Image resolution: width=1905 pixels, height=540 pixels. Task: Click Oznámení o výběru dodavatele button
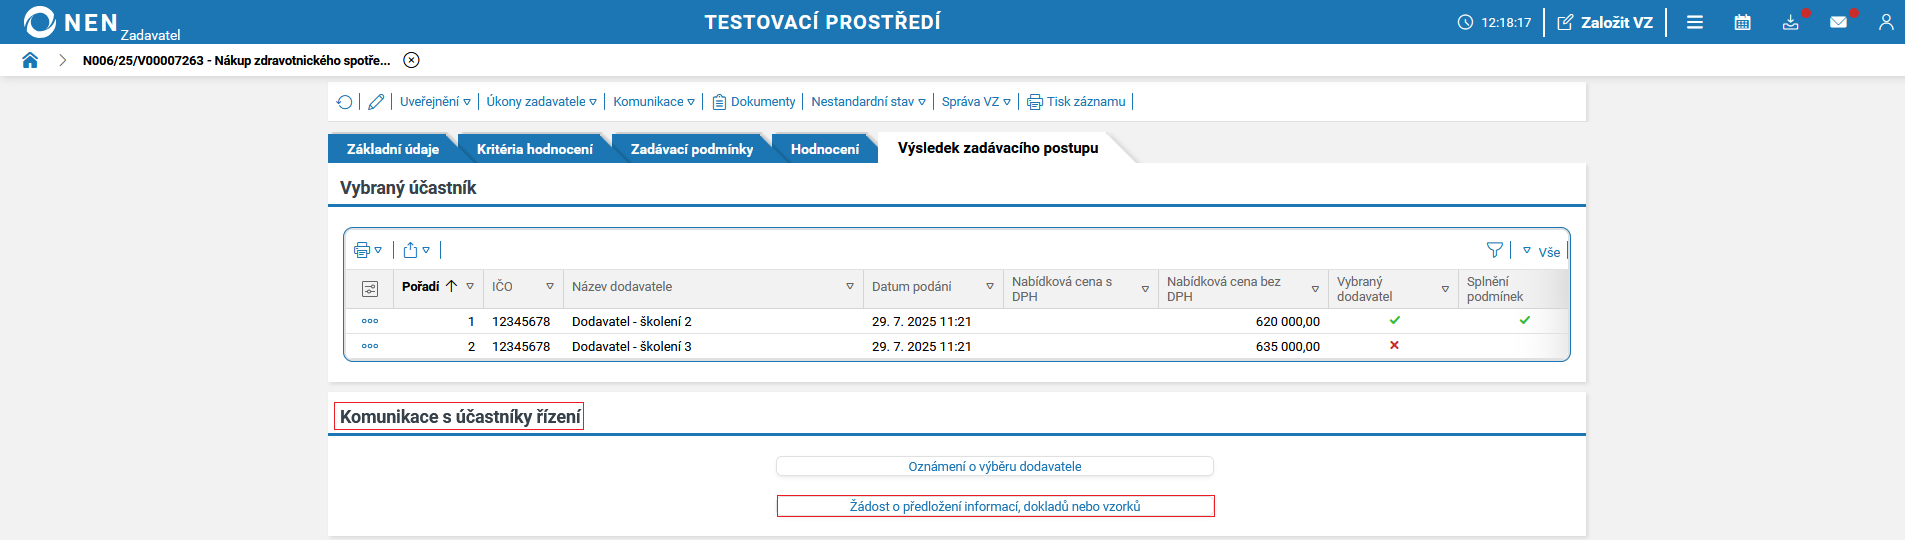pos(995,466)
